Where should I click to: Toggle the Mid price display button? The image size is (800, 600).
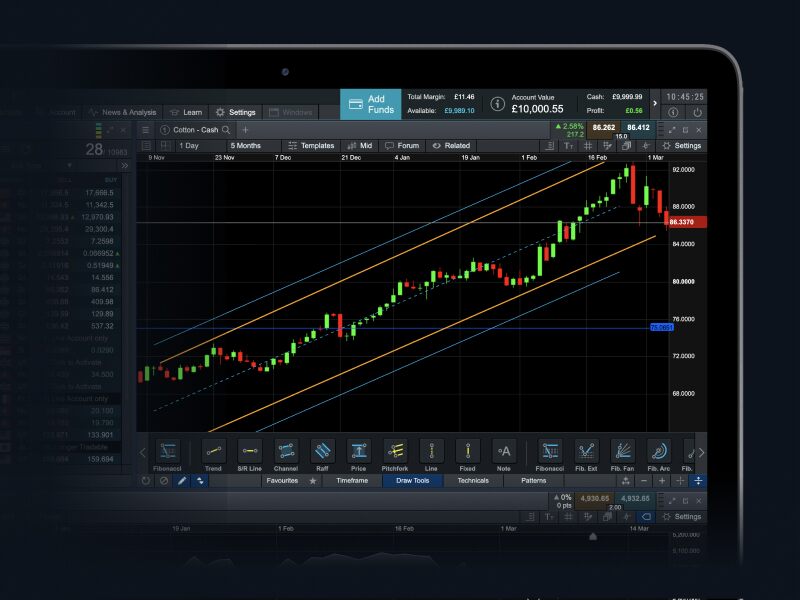360,146
